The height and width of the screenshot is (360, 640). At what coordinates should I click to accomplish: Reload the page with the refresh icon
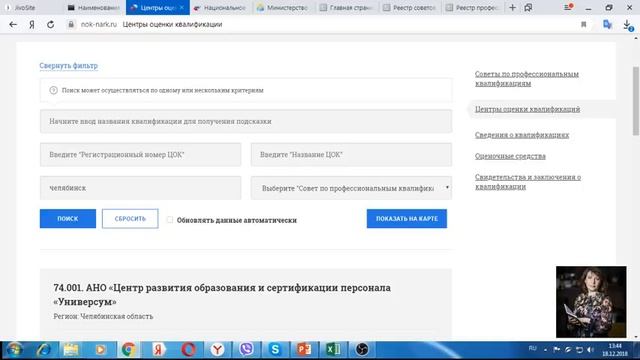(50, 24)
